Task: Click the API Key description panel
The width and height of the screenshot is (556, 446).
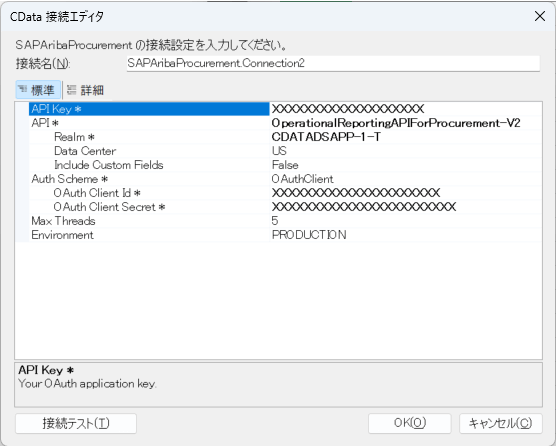Action: tap(278, 385)
